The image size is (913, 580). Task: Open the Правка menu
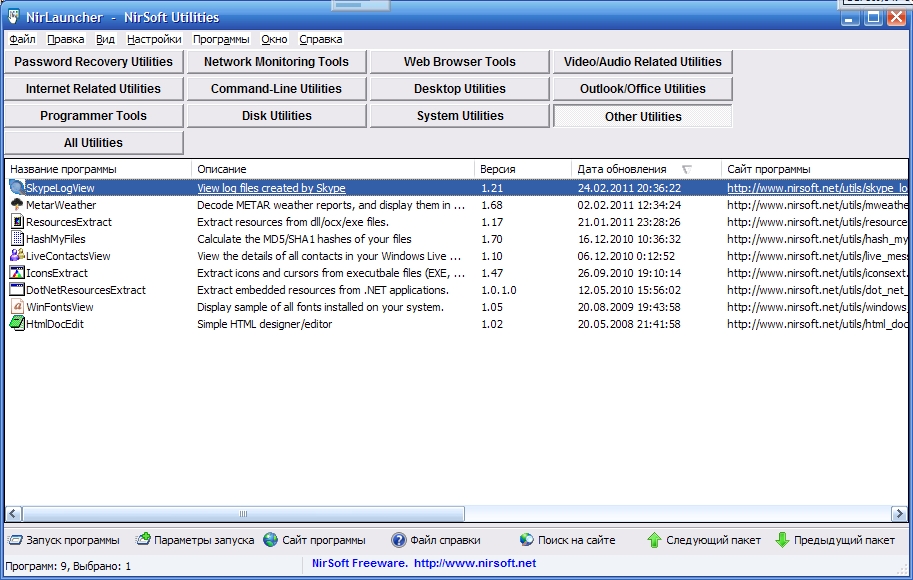(65, 39)
